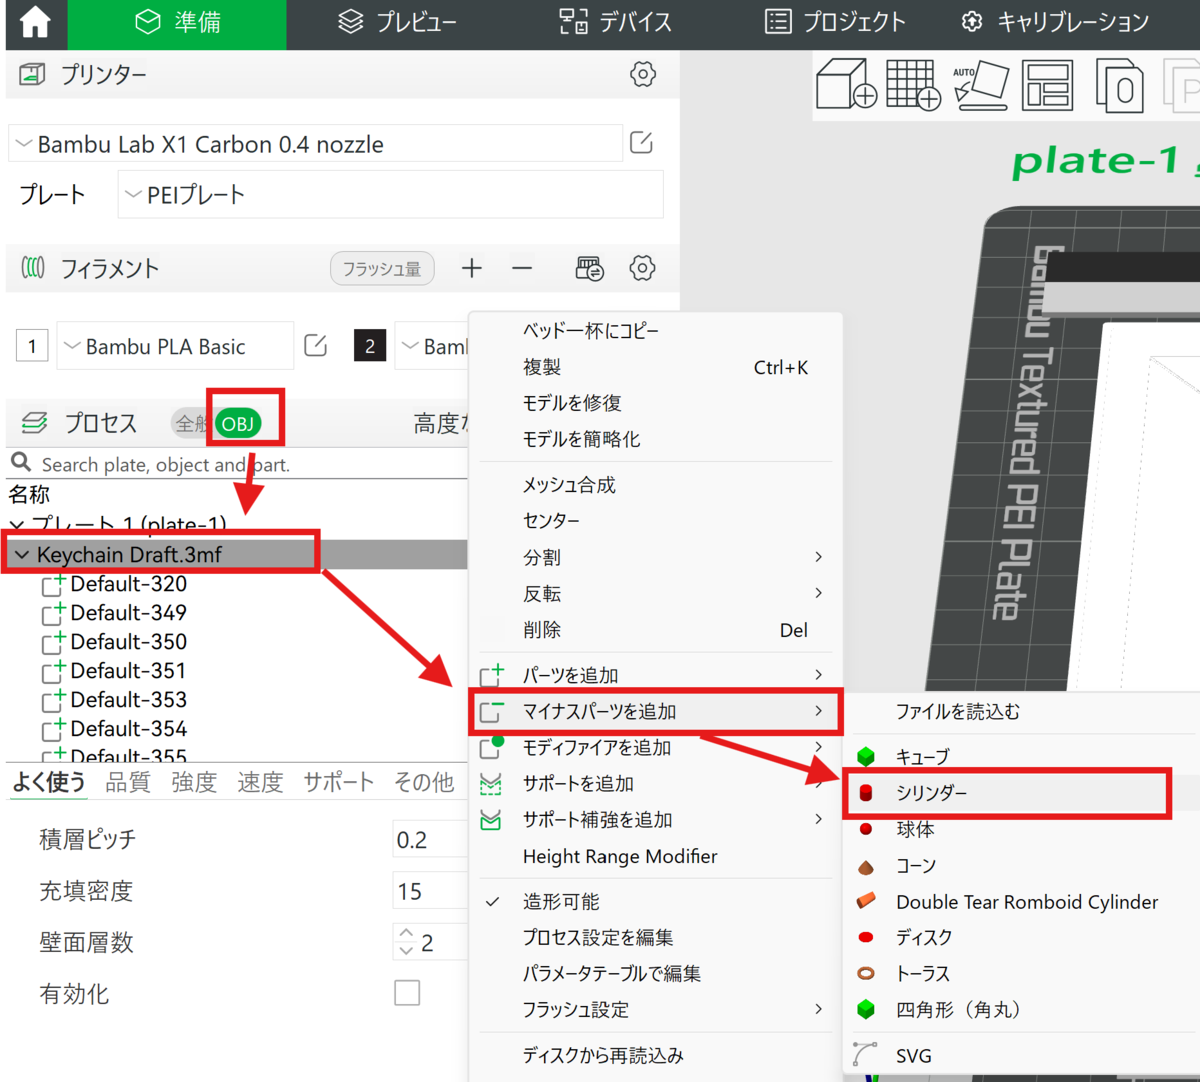Auto-orient the model with the AUTO icon

[x=981, y=85]
